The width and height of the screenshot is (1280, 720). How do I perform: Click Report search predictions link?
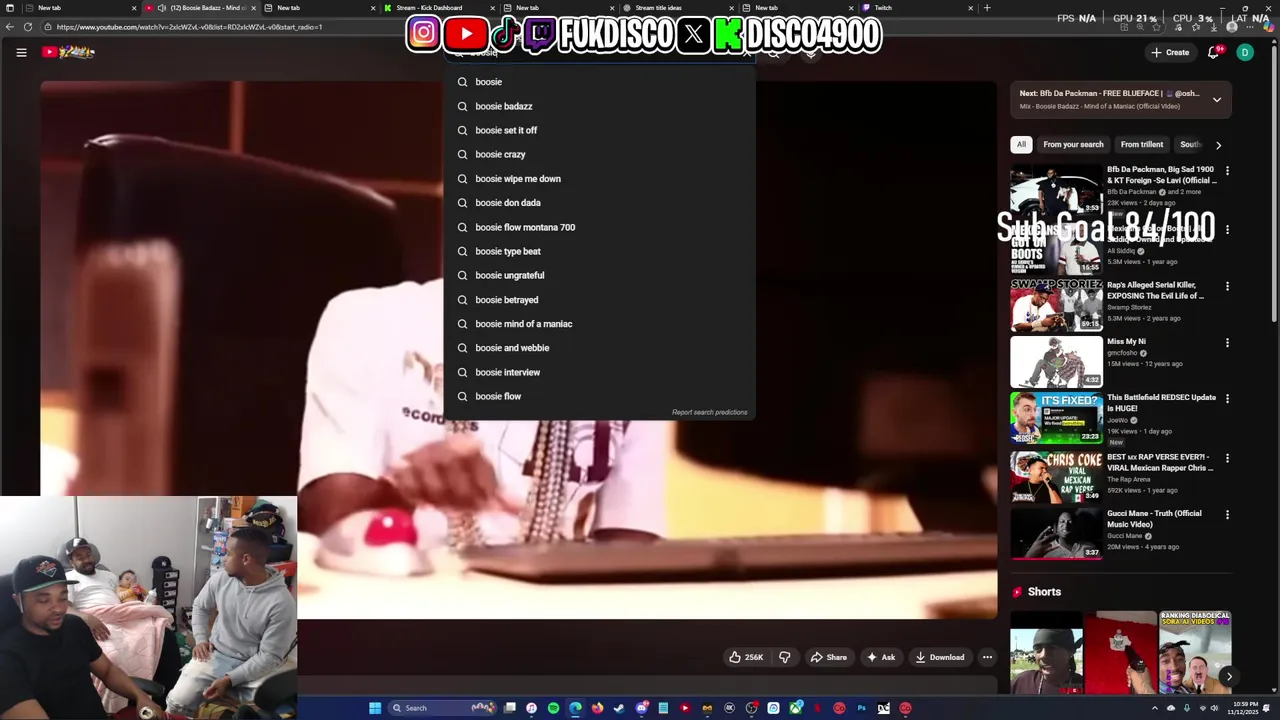tap(709, 412)
